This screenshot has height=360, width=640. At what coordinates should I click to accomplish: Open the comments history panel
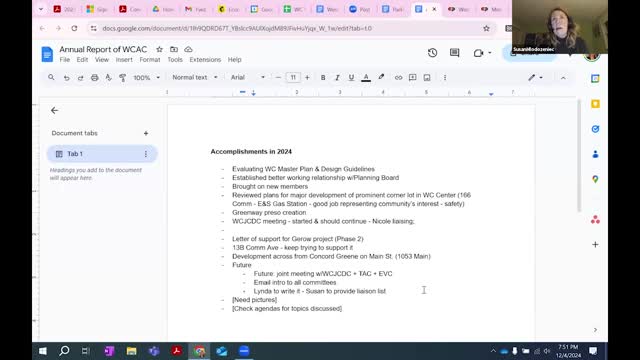click(x=454, y=53)
